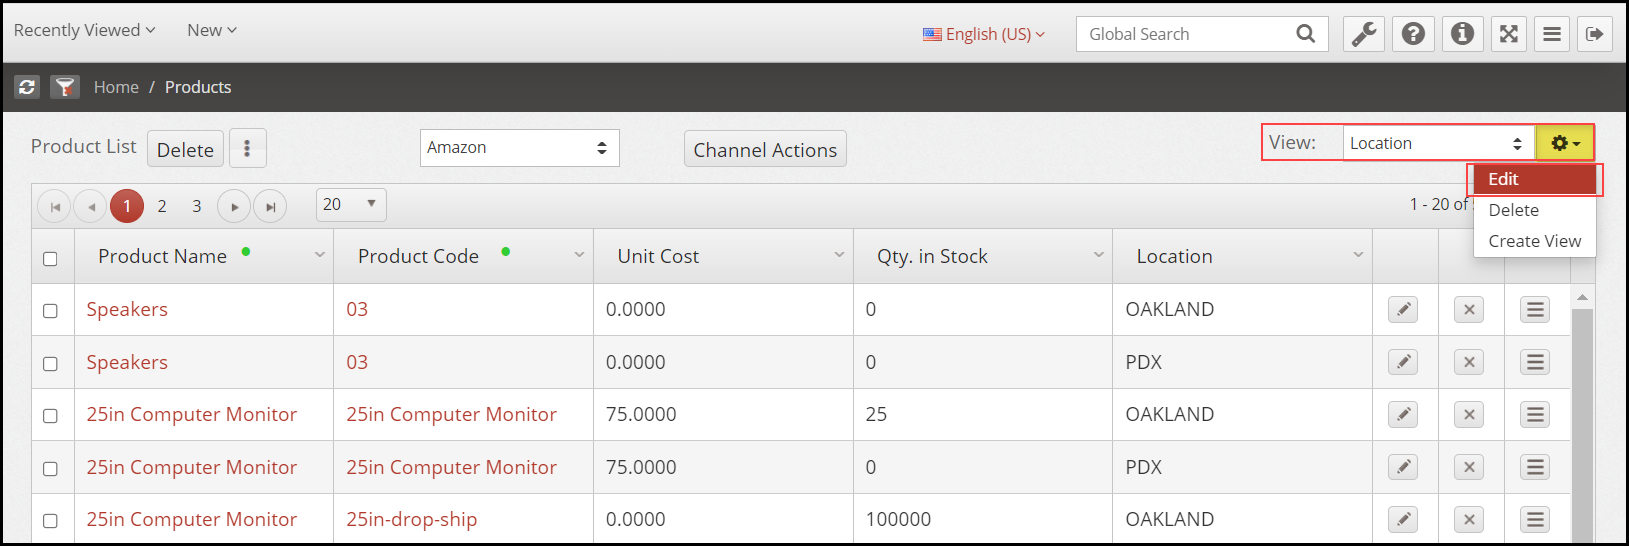Open the help question mark icon
1629x546 pixels.
point(1413,34)
